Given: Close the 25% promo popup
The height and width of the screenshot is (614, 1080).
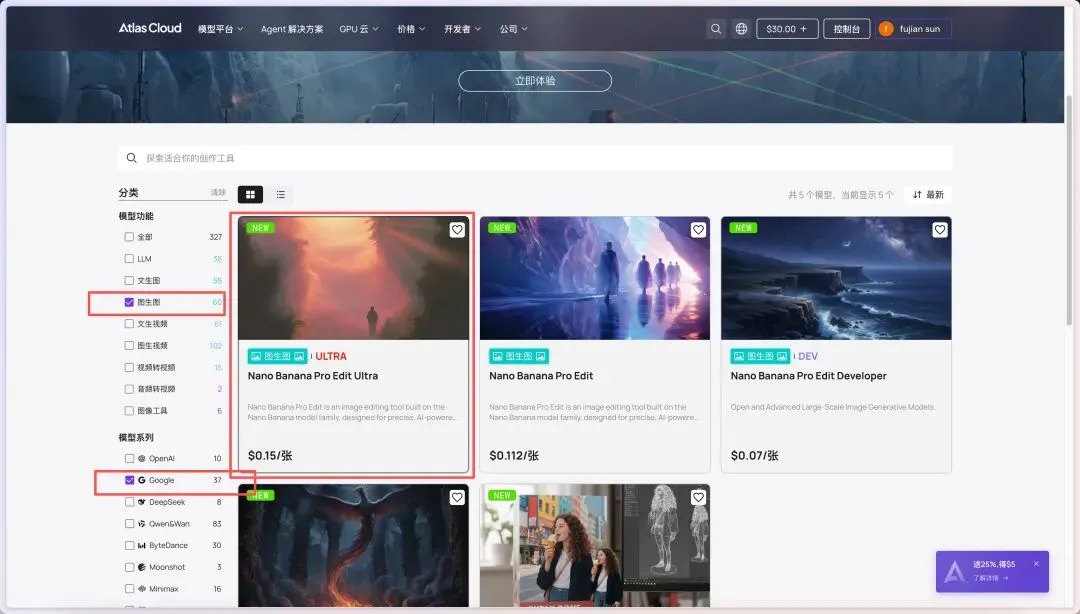Looking at the screenshot, I should pyautogui.click(x=1036, y=564).
